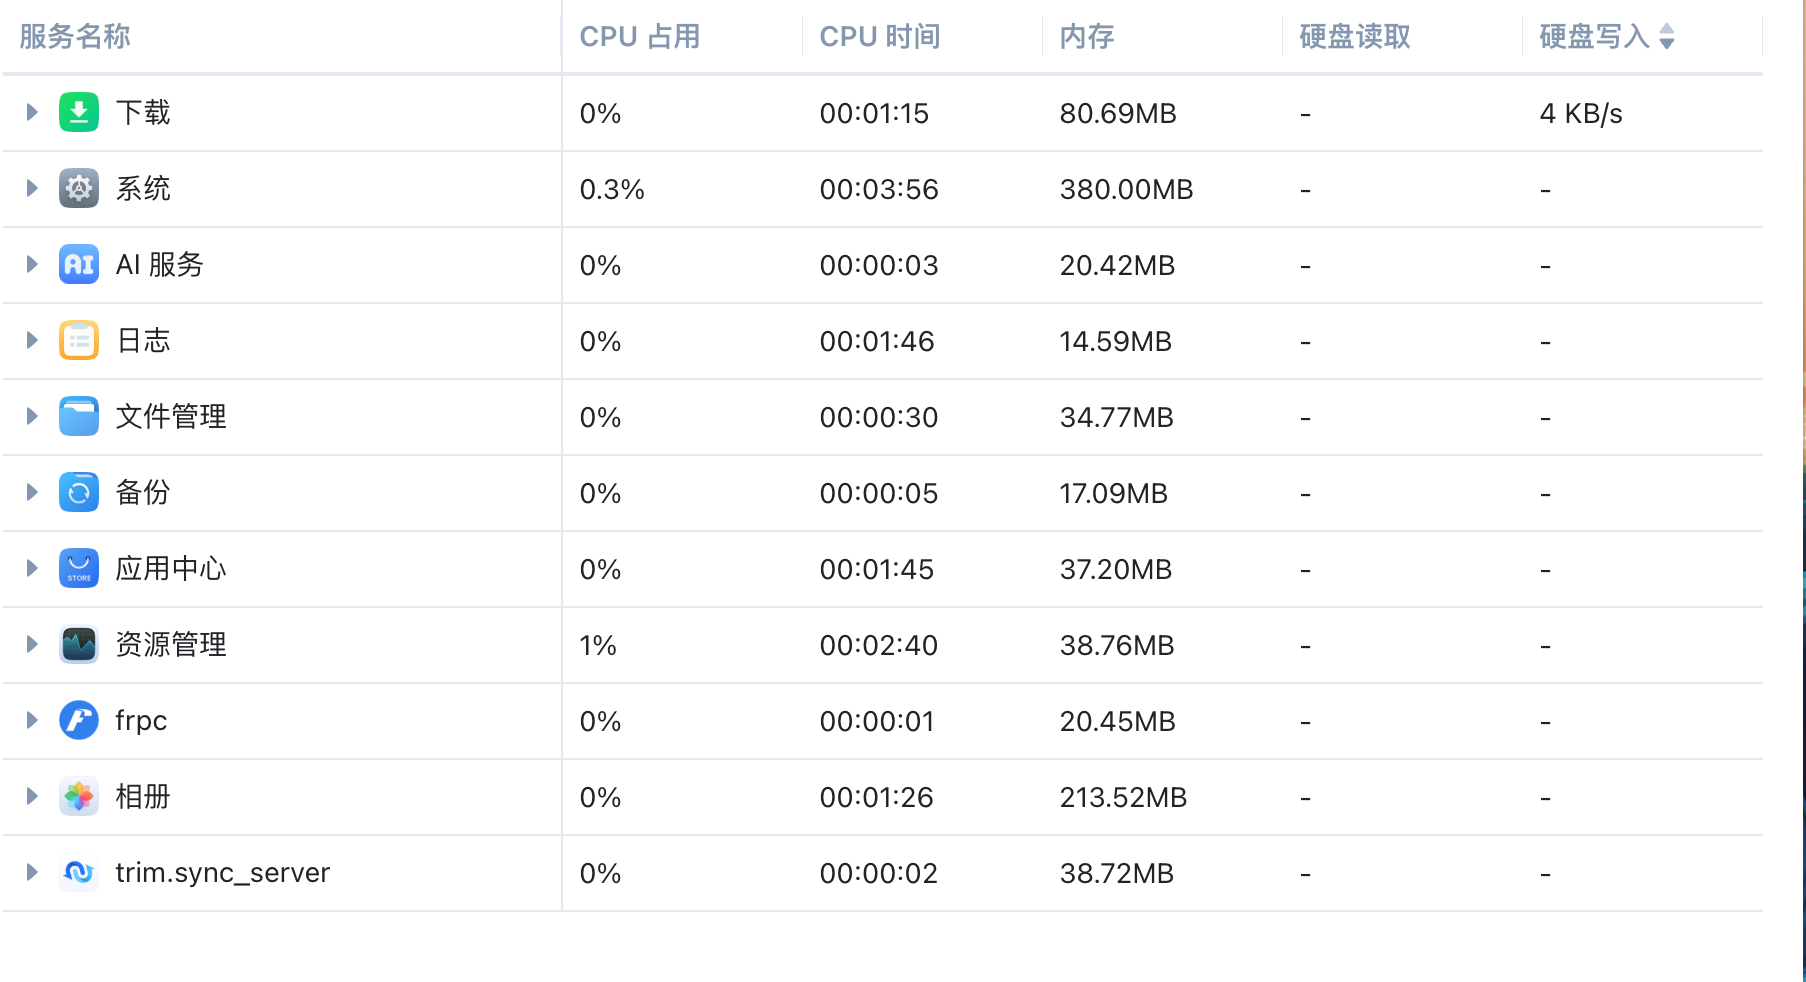1806x982 pixels.
Task: Expand the frpc process tree
Action: tap(32, 720)
